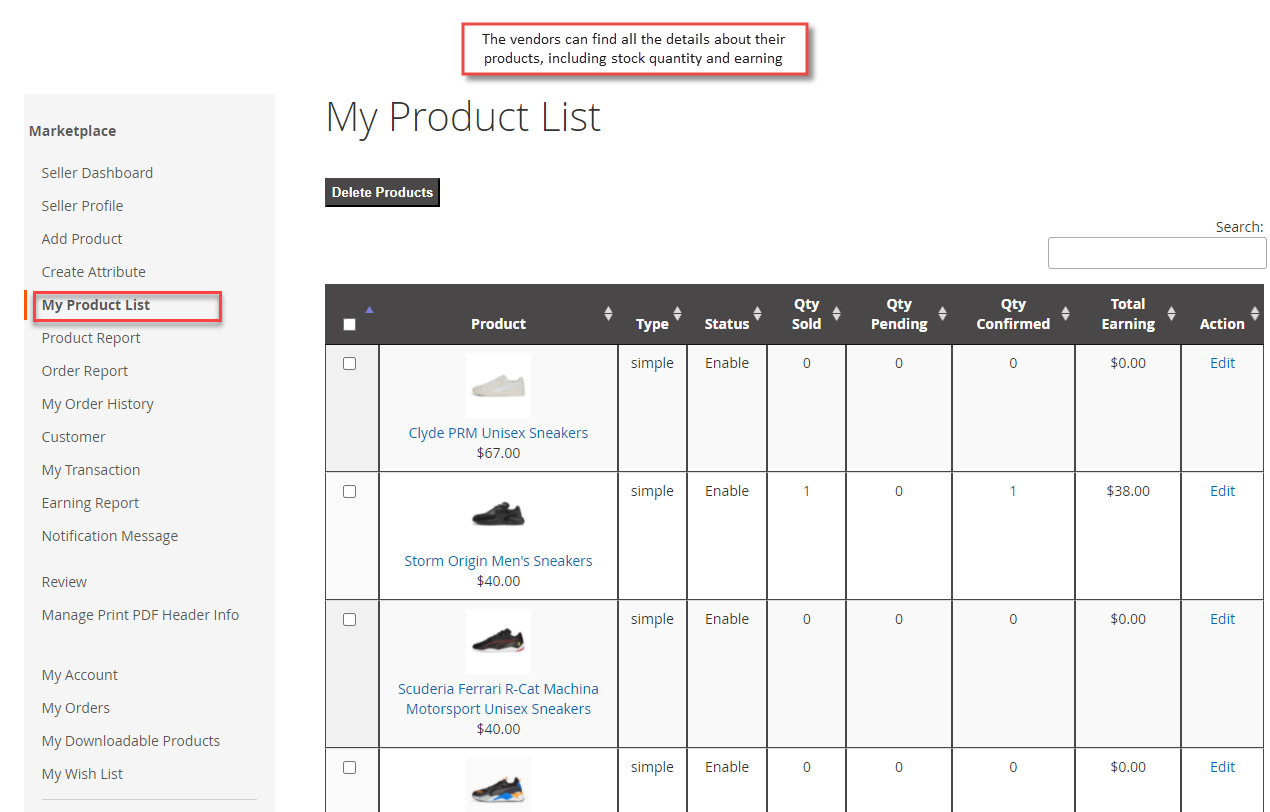Screen dimensions: 1270x812
Task: Open Product Report in sidebar
Action: 91,338
